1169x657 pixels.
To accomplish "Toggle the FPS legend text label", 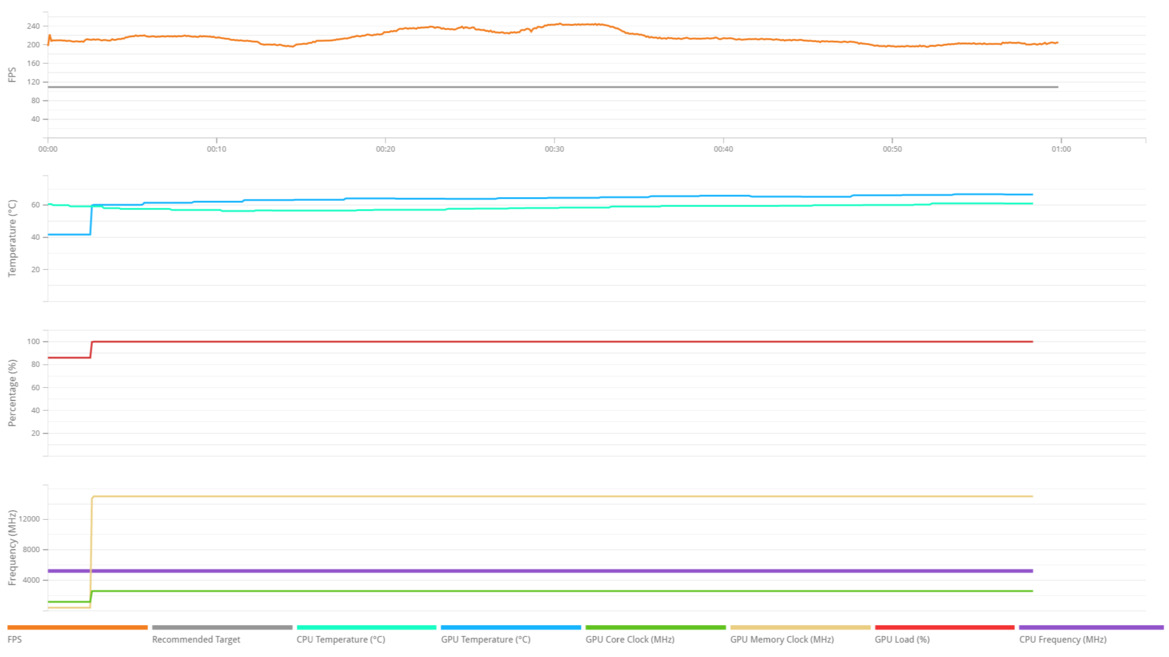I will pyautogui.click(x=15, y=640).
